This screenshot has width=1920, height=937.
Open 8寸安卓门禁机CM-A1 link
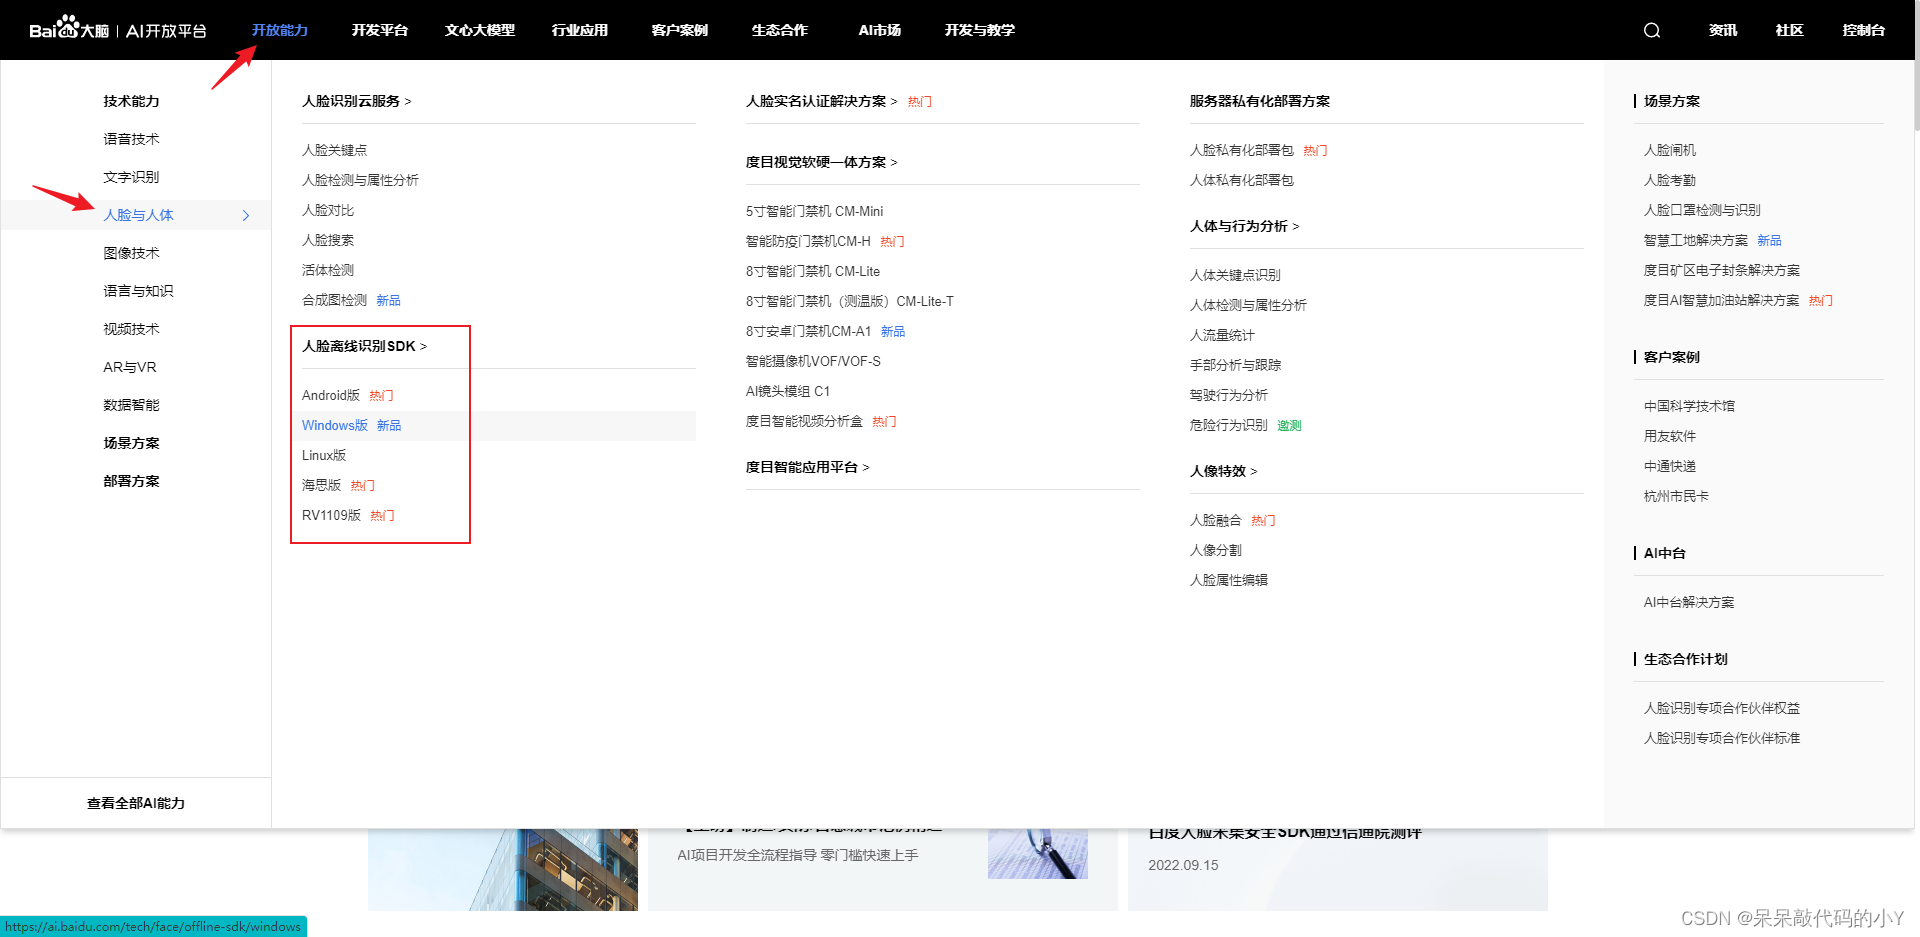(808, 331)
